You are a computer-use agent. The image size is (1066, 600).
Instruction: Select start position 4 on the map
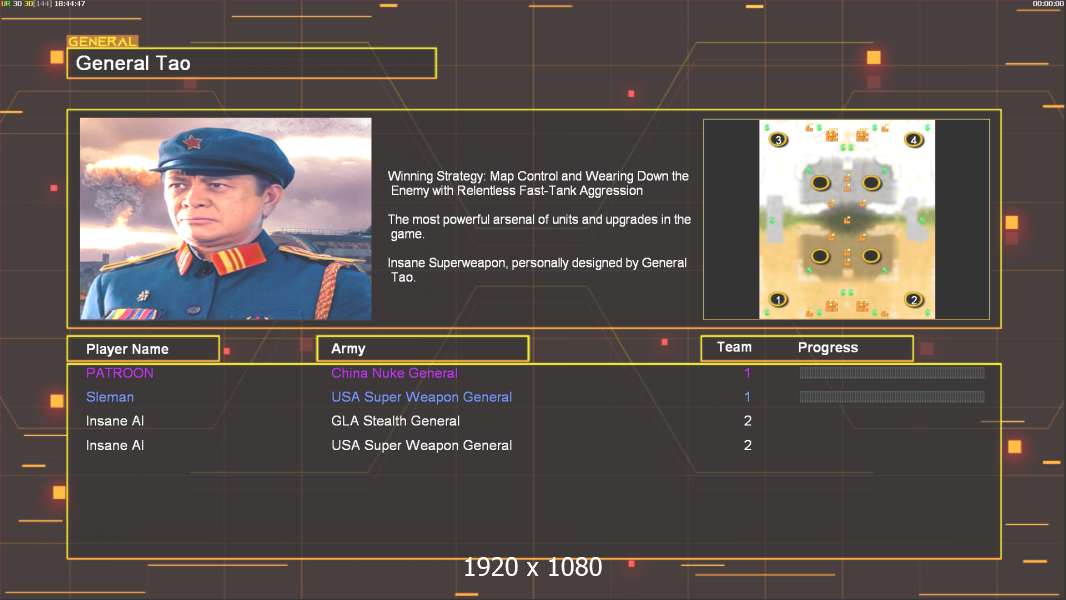(x=914, y=139)
